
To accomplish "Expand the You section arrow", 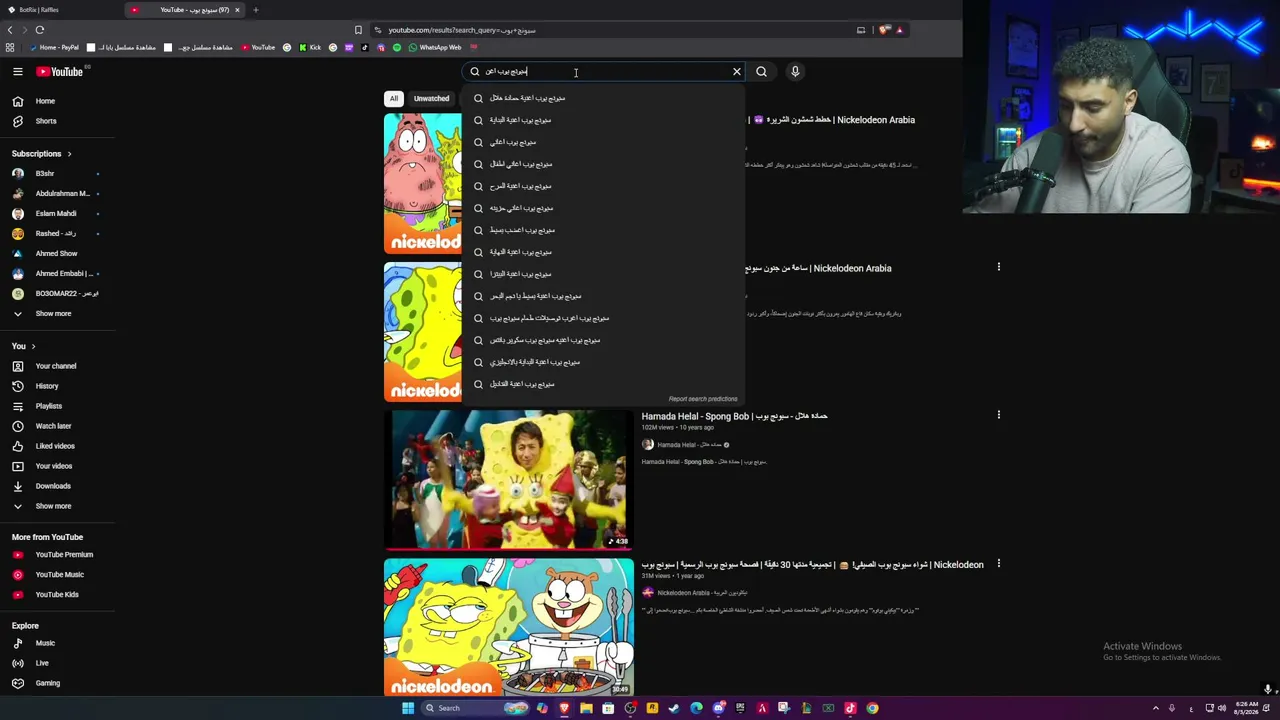I will tap(33, 346).
